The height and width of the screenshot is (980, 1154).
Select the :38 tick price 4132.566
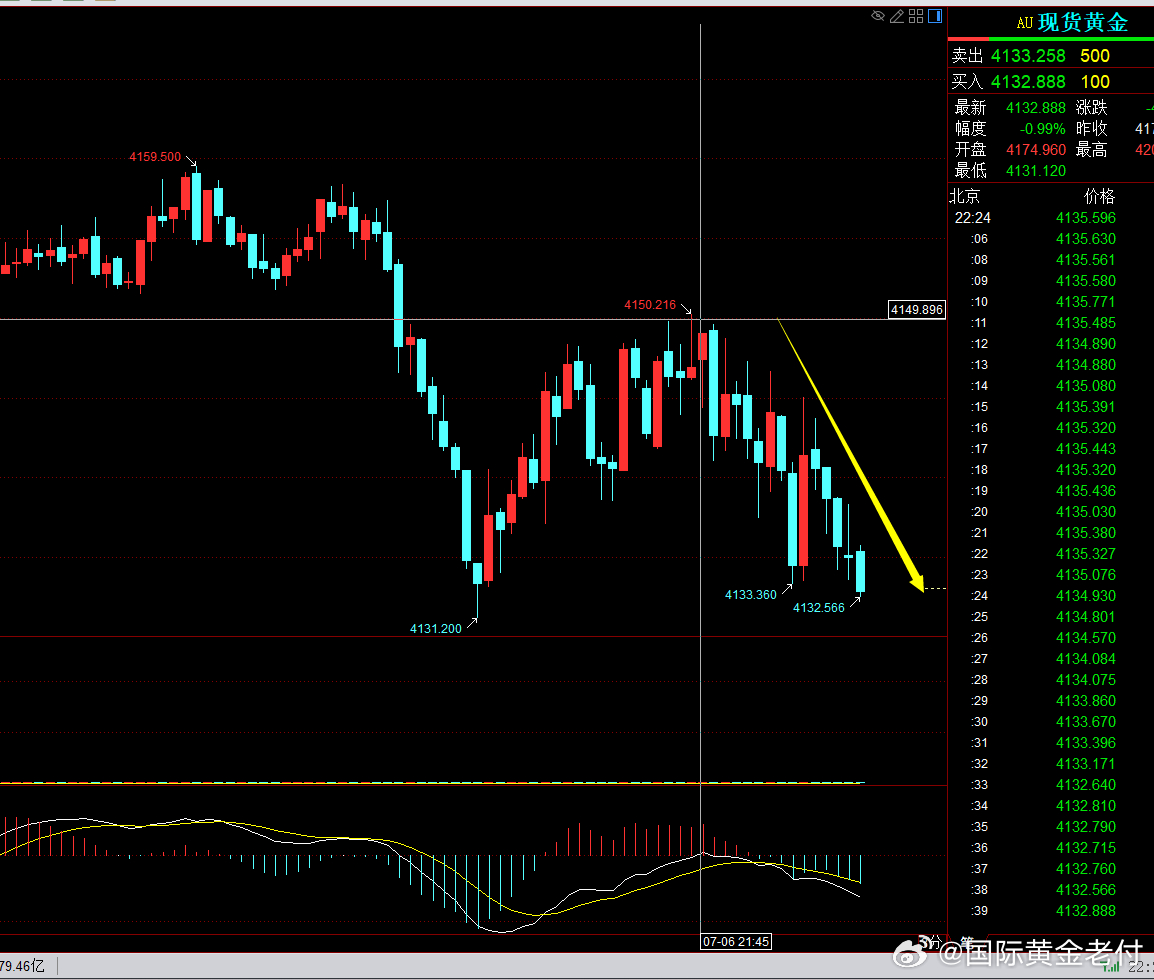tap(1086, 890)
